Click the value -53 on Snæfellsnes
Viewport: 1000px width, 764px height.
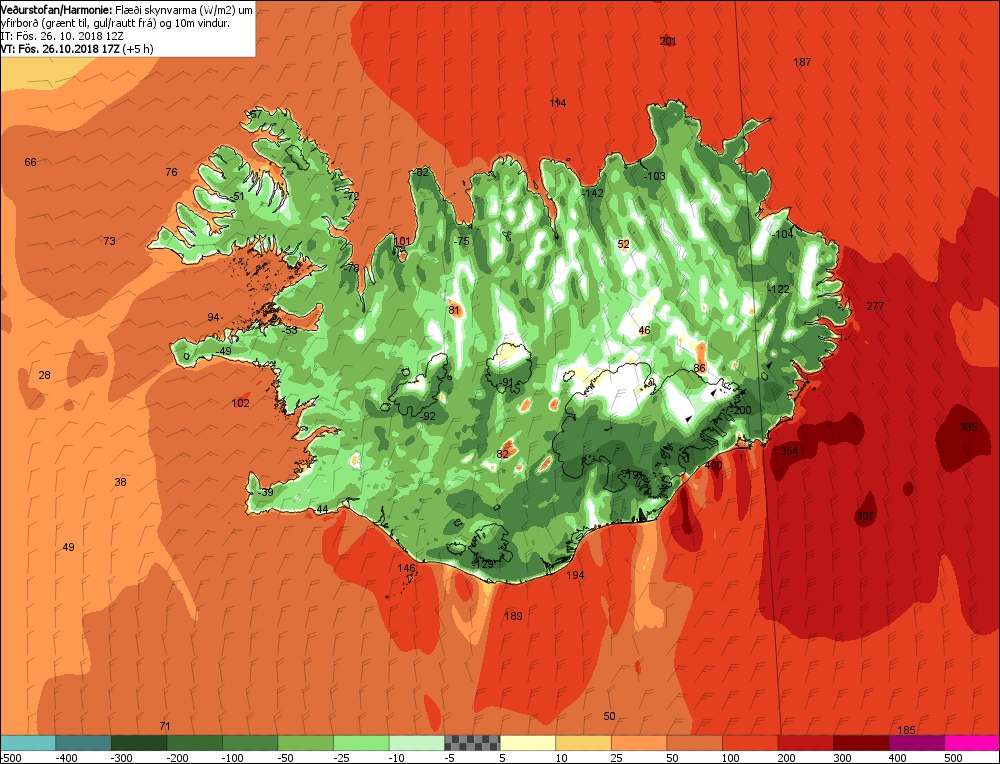(290, 330)
